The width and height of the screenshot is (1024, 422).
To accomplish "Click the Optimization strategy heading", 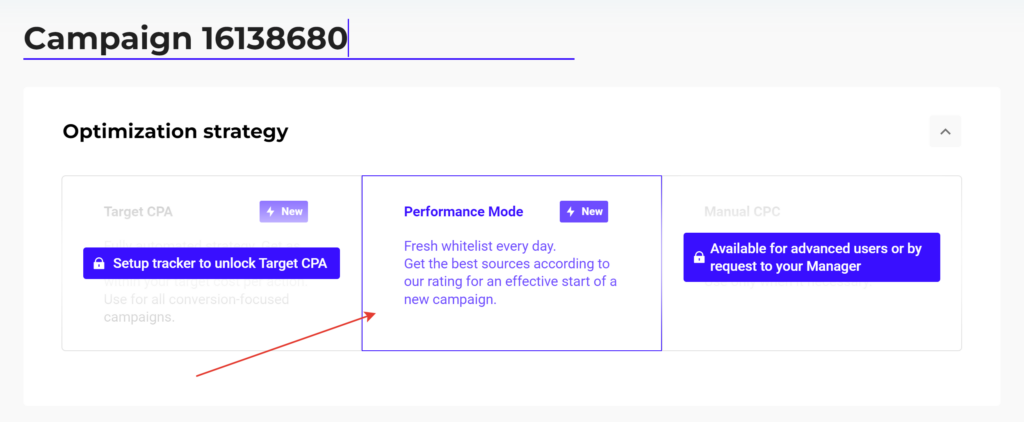I will tap(175, 132).
